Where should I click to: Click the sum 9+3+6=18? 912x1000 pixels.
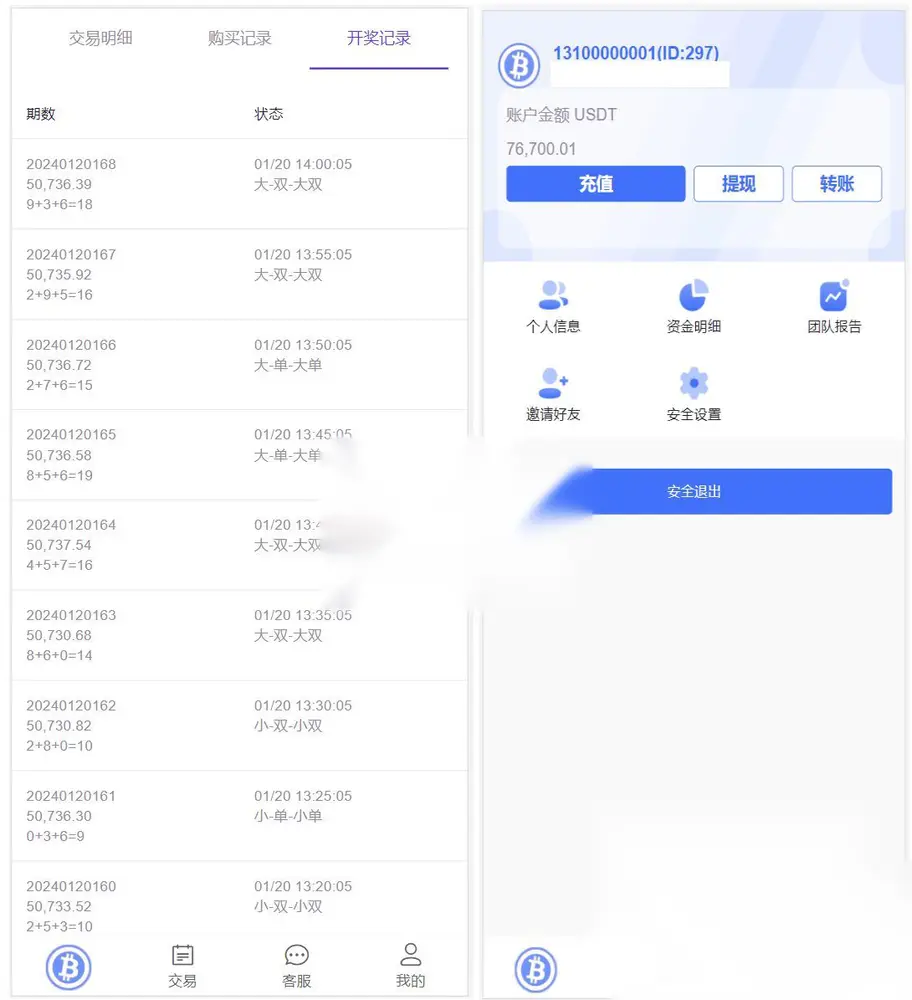tap(59, 204)
